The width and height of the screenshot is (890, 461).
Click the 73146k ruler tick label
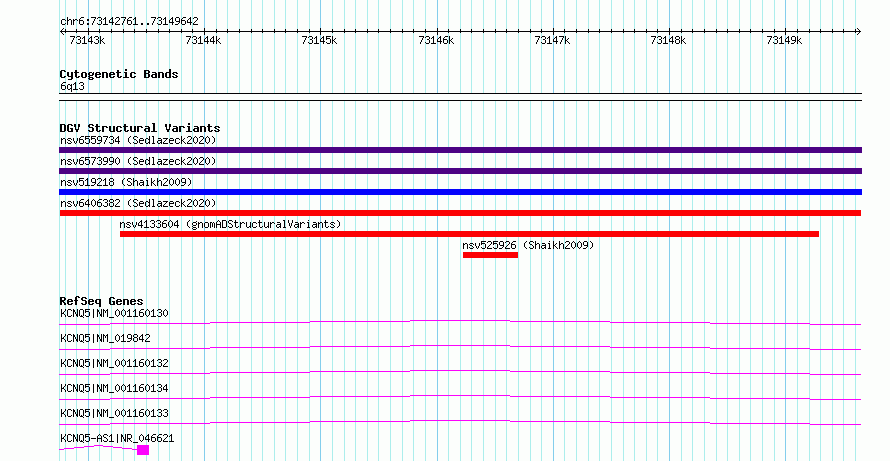point(436,41)
